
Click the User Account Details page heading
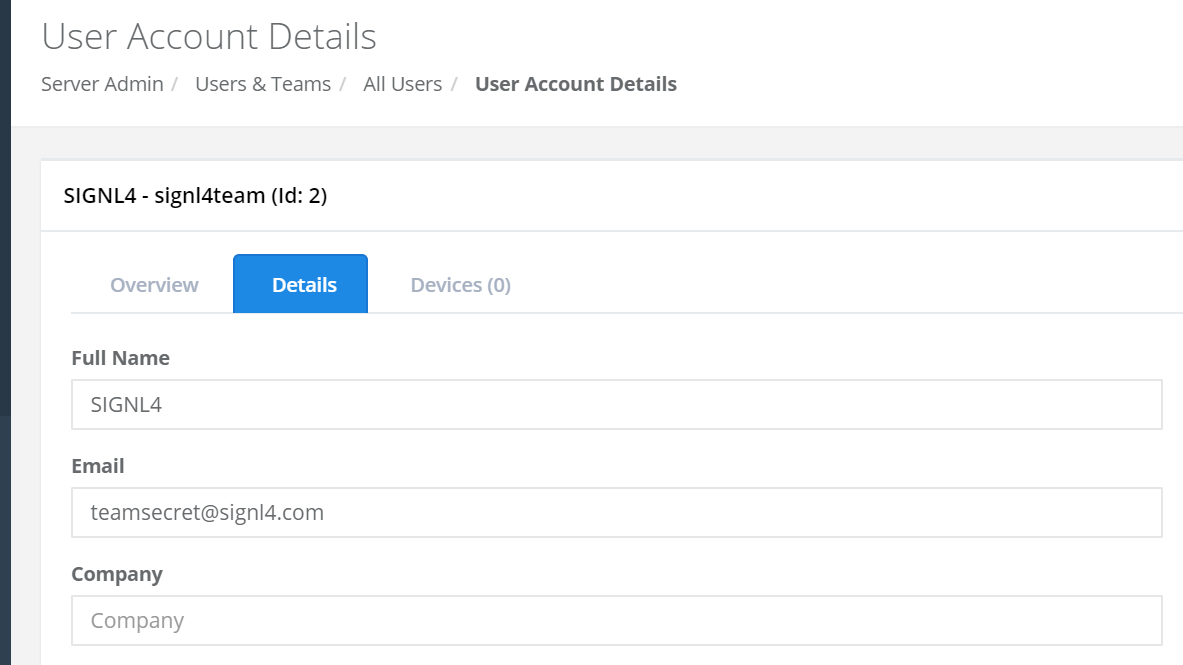(209, 36)
